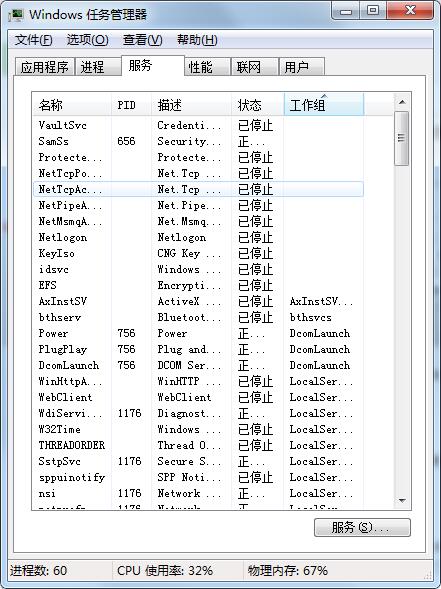Select the 服务 tab
441x589 pixels.
pyautogui.click(x=153, y=66)
